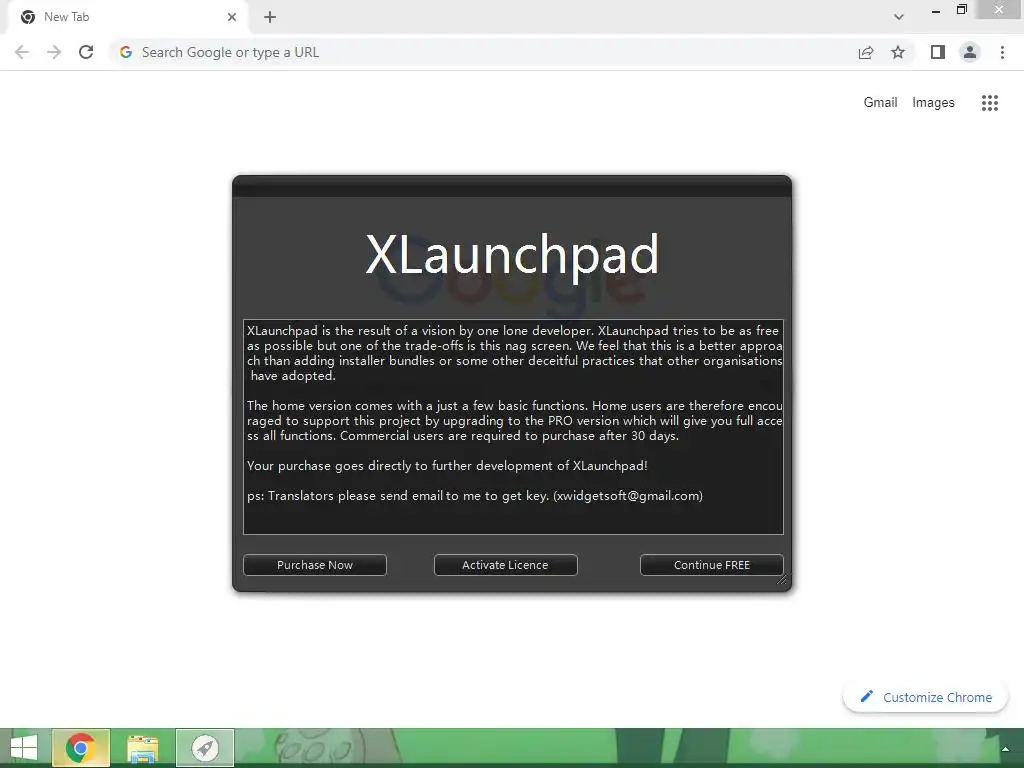Click the XLaunchpad description text box
Image resolution: width=1024 pixels, height=768 pixels.
[513, 427]
